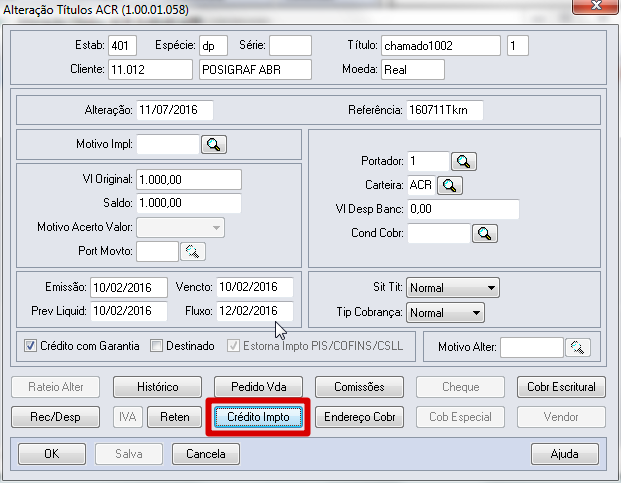Open the Comissões button
This screenshot has height=483, width=621.
click(359, 387)
